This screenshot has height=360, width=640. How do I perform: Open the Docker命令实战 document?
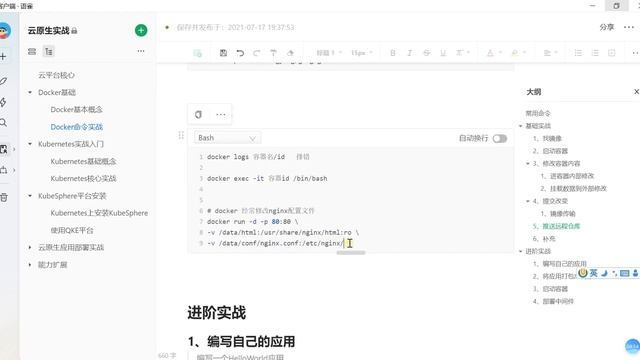point(76,127)
